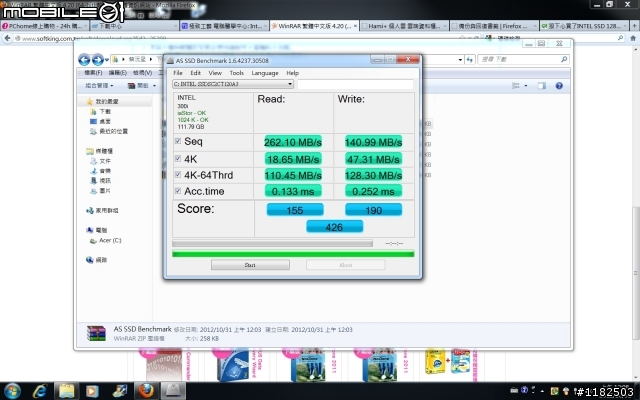Click the Start benchmark button
Image resolution: width=640 pixels, height=400 pixels.
250,265
